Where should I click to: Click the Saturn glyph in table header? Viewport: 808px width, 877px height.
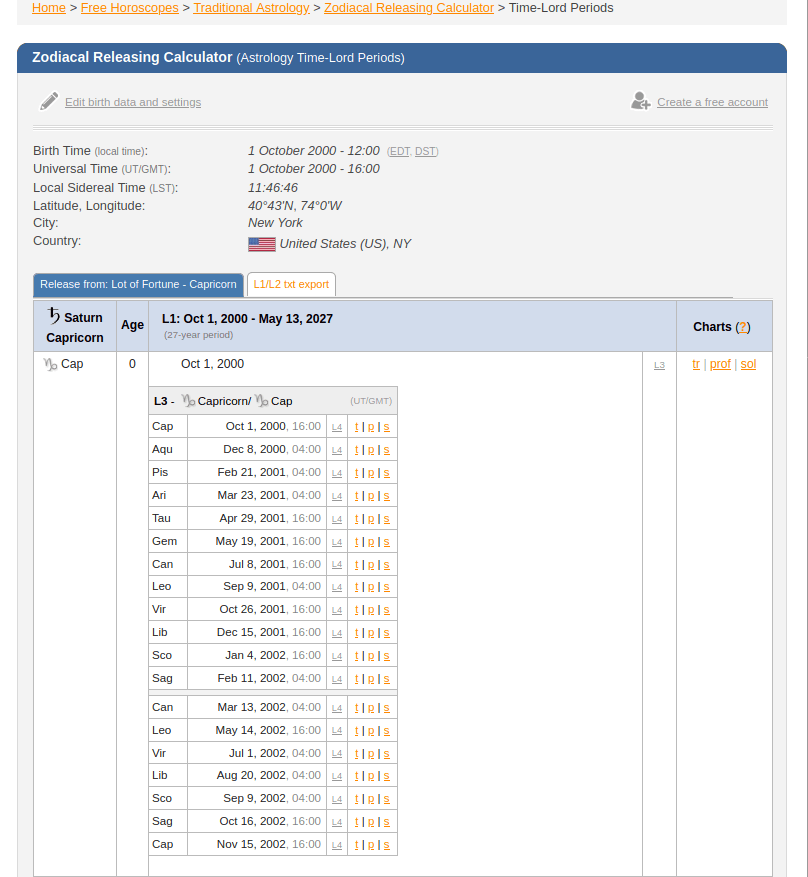tap(54, 316)
